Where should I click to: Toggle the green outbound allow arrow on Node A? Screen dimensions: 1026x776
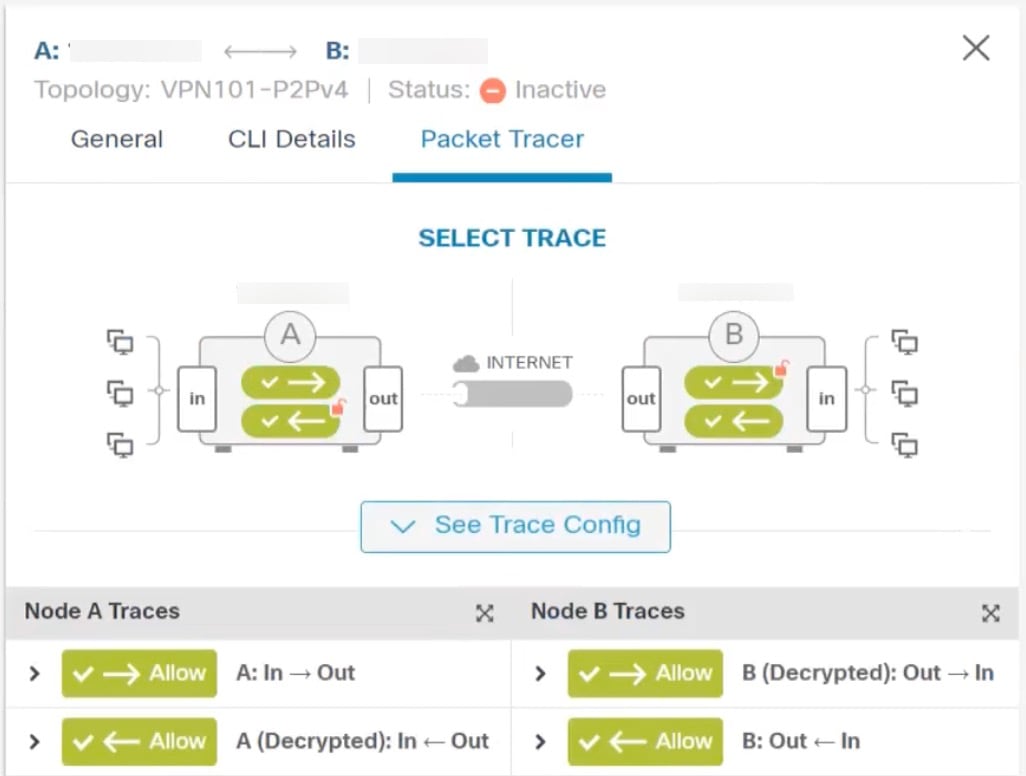tap(290, 381)
